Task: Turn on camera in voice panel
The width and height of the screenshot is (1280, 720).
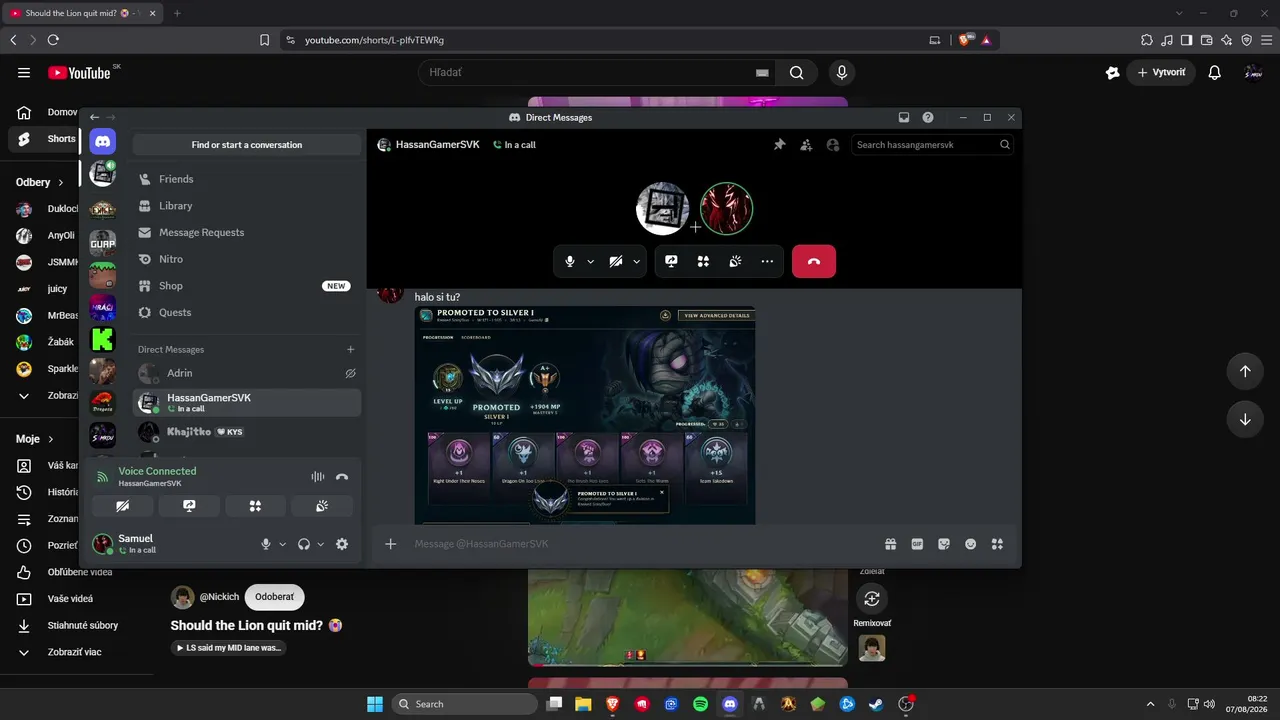Action: point(122,506)
